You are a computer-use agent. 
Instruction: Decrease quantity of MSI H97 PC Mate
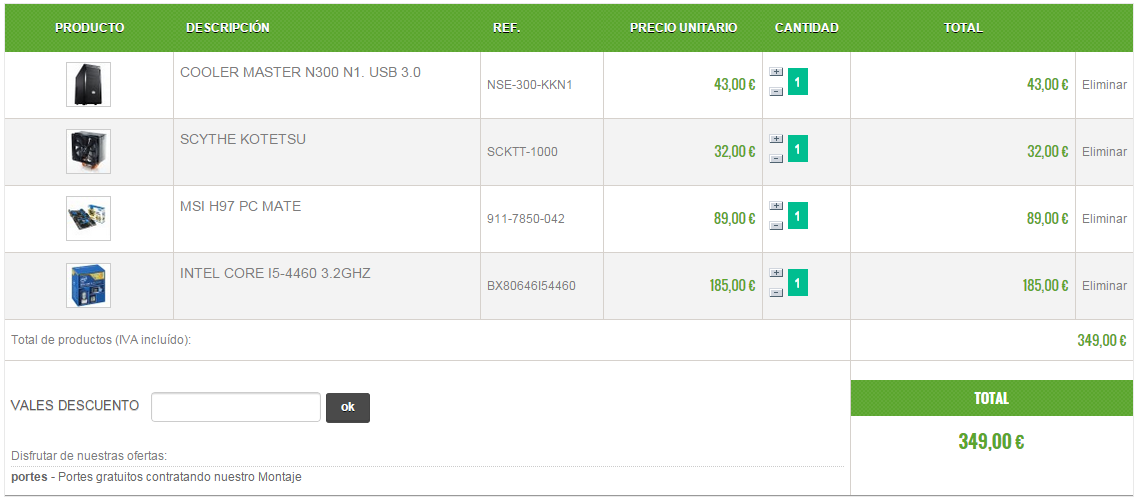point(776,226)
